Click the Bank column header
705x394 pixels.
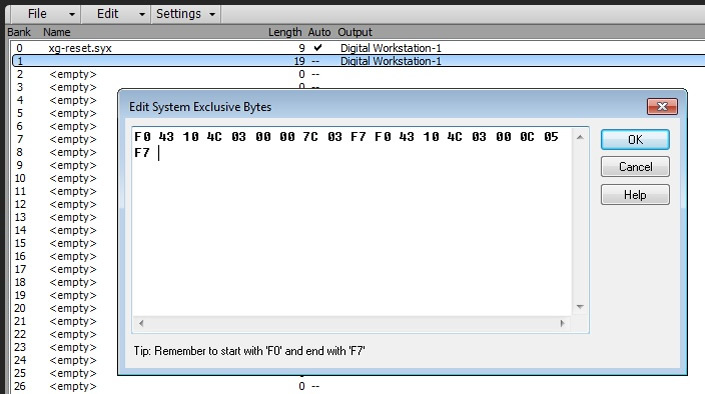click(x=19, y=32)
